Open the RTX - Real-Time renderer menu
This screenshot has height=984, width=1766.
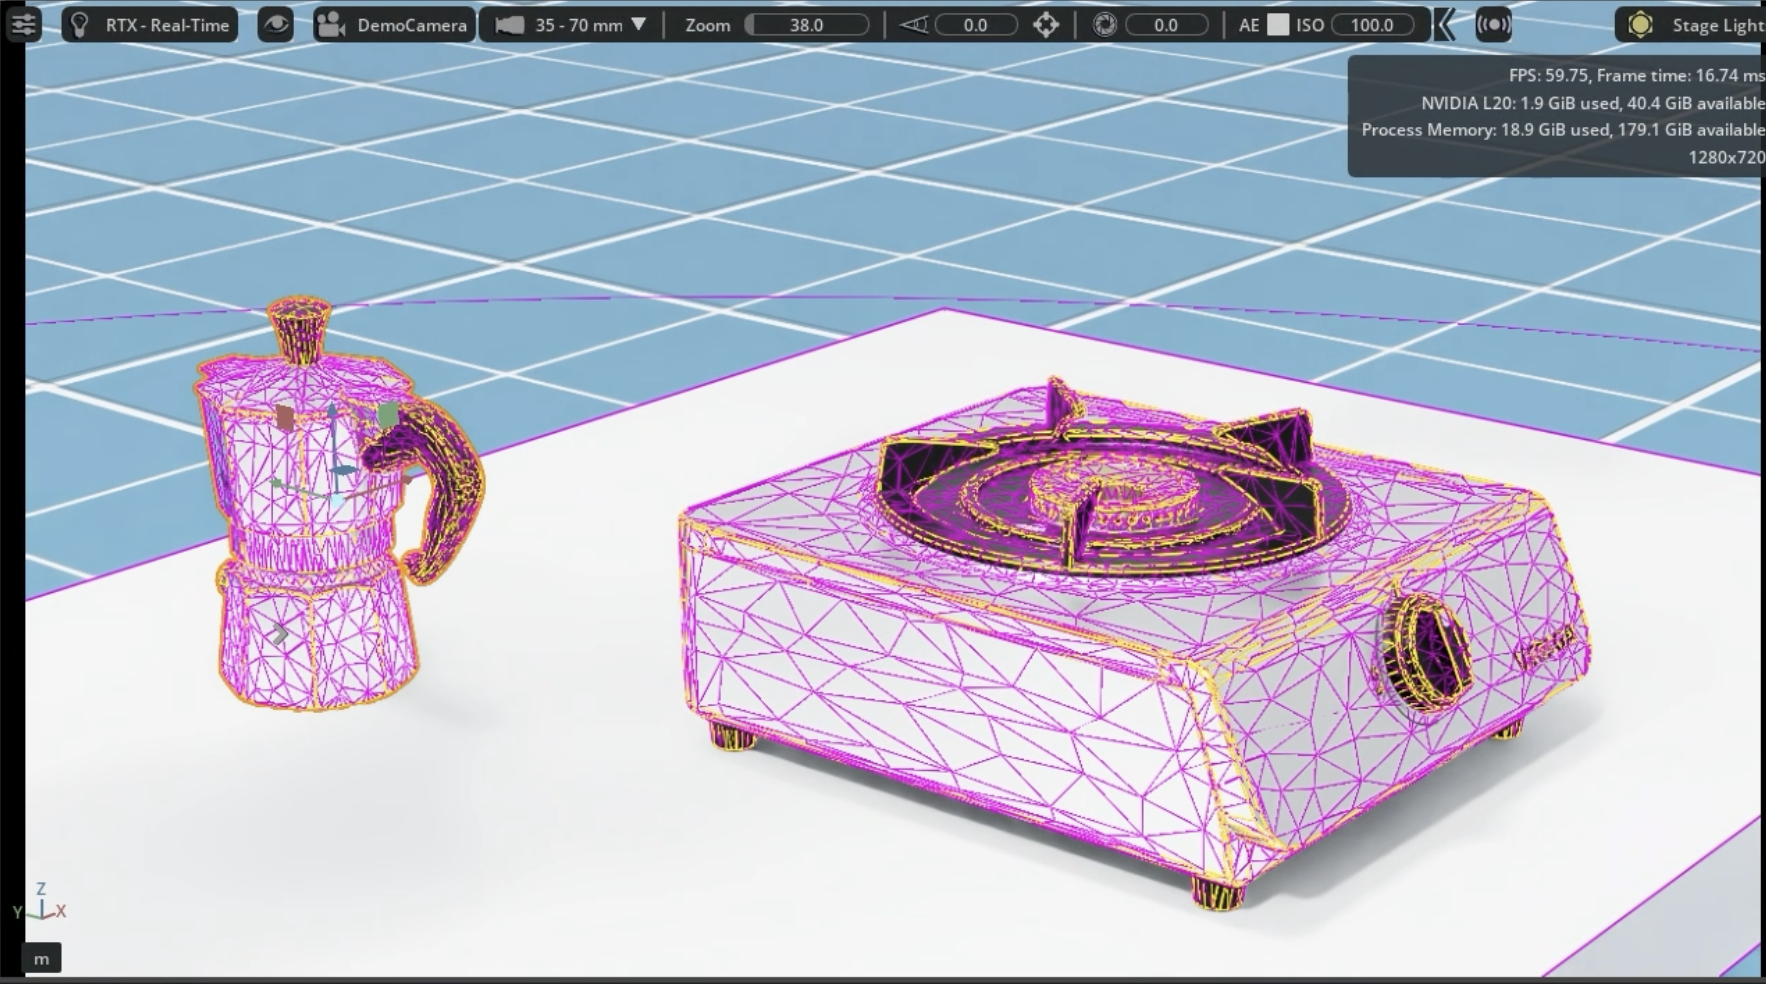point(149,24)
